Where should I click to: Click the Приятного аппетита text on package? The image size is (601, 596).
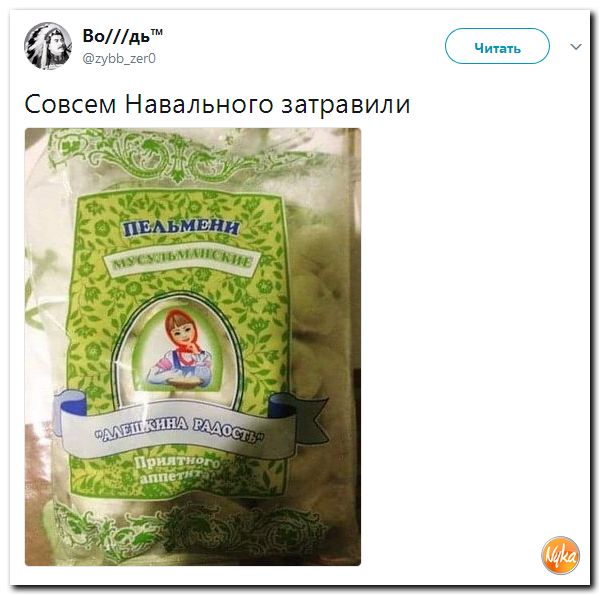tap(177, 470)
